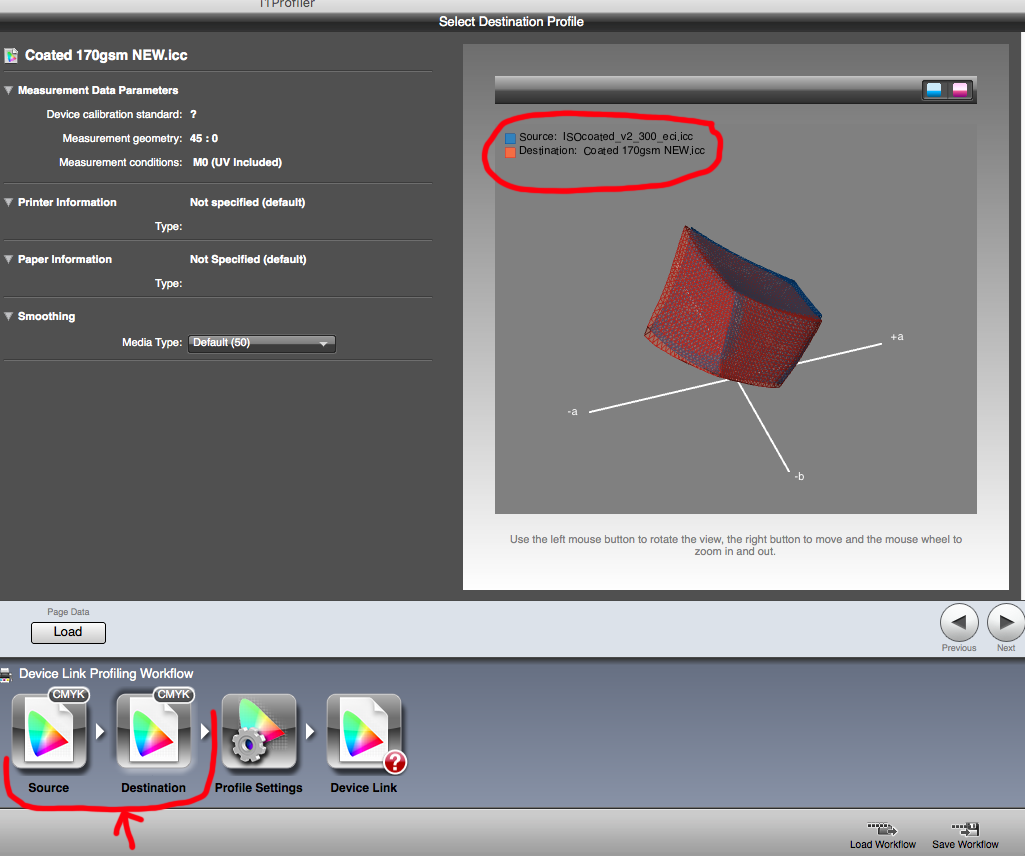Click the 'Source: ISOcoated_v2_300_eci.icc' legend text
This screenshot has width=1025, height=856.
pos(606,137)
